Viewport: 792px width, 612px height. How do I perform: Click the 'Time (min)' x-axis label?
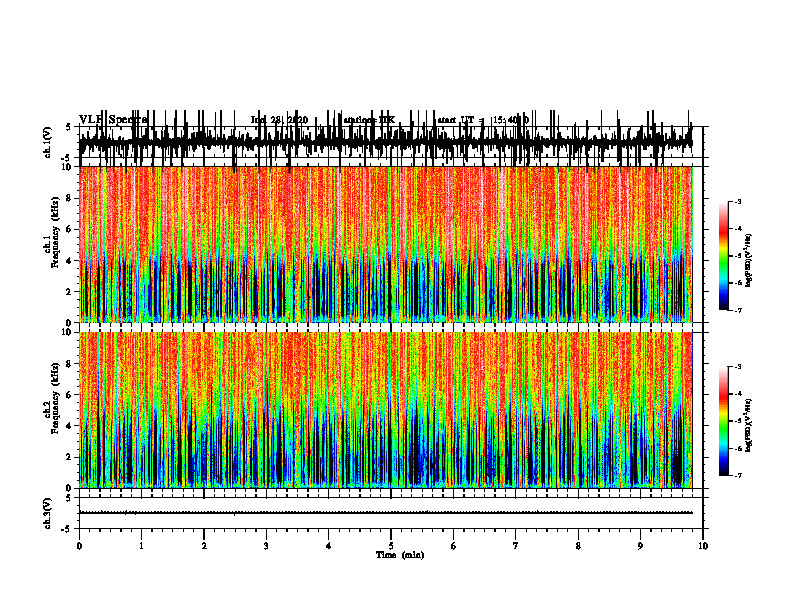pos(400,555)
